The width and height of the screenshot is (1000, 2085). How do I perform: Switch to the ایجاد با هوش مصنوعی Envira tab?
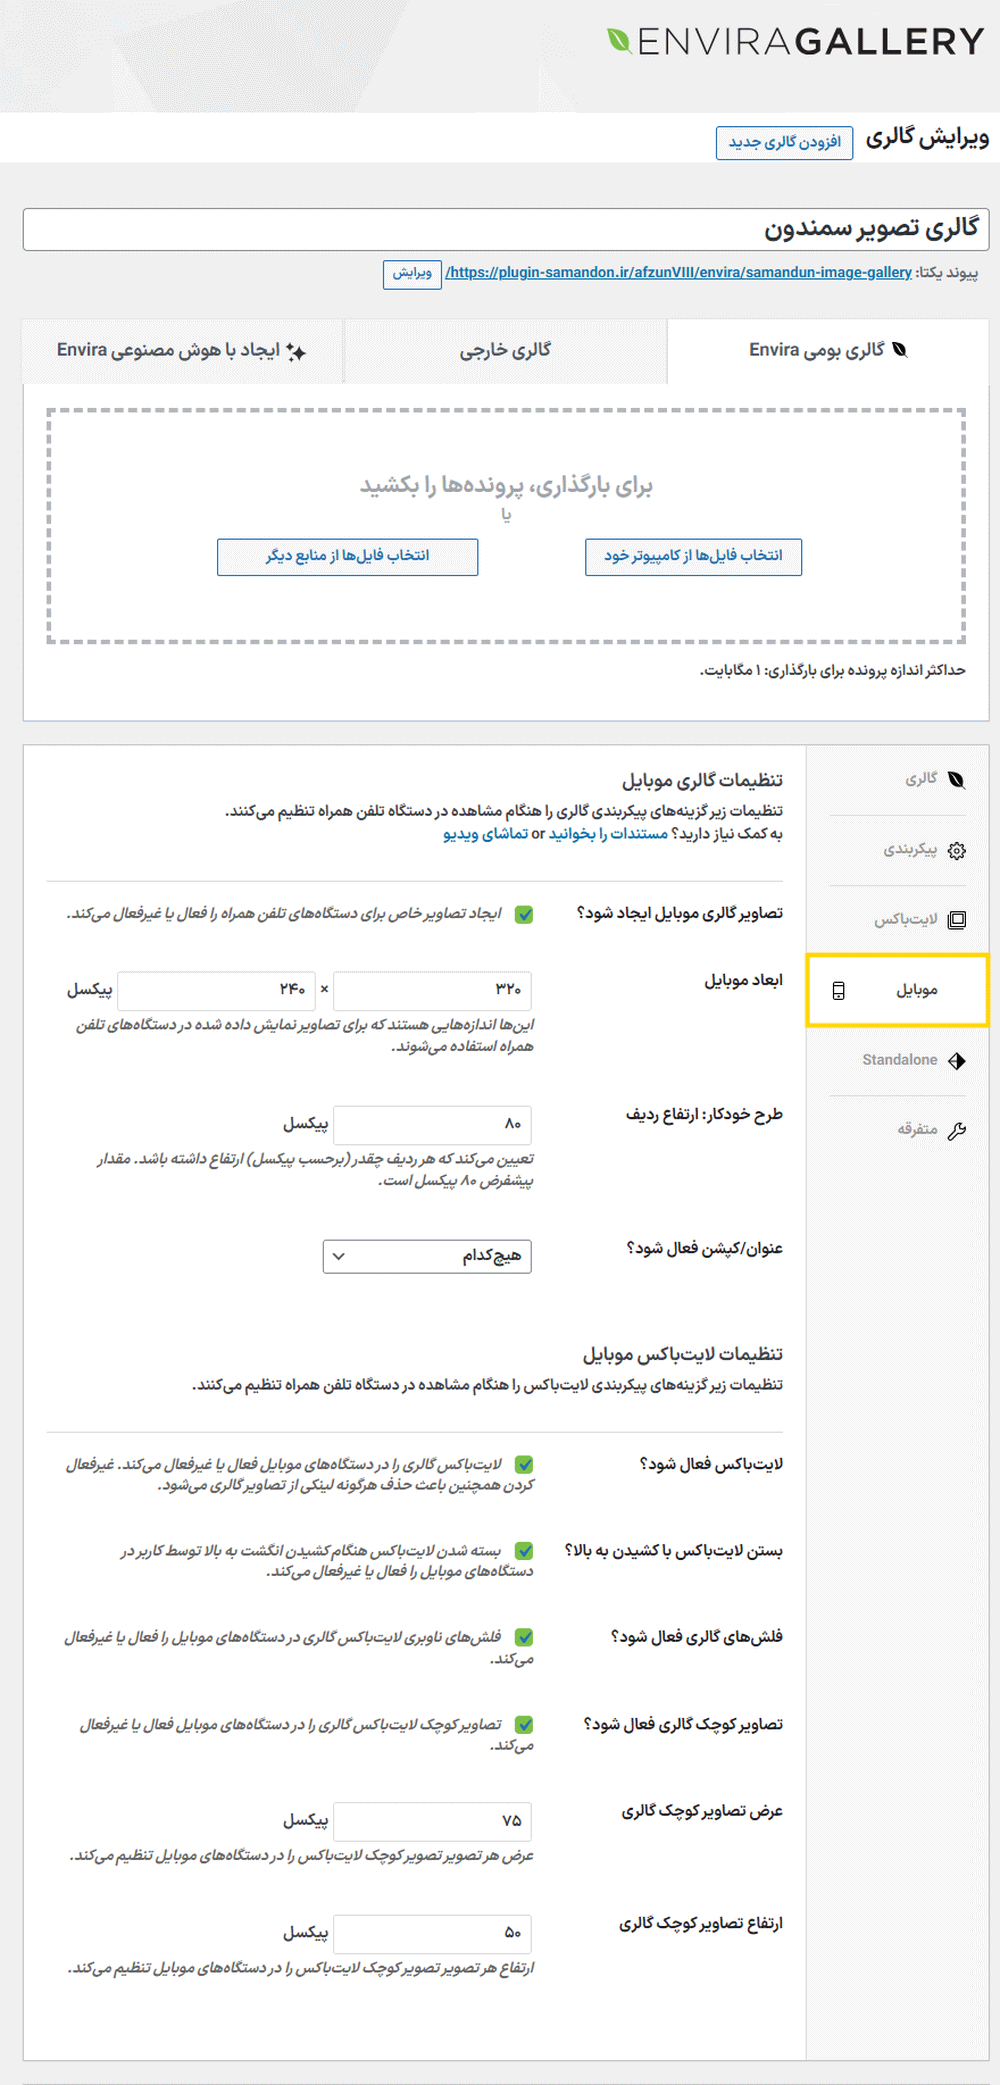(x=182, y=351)
